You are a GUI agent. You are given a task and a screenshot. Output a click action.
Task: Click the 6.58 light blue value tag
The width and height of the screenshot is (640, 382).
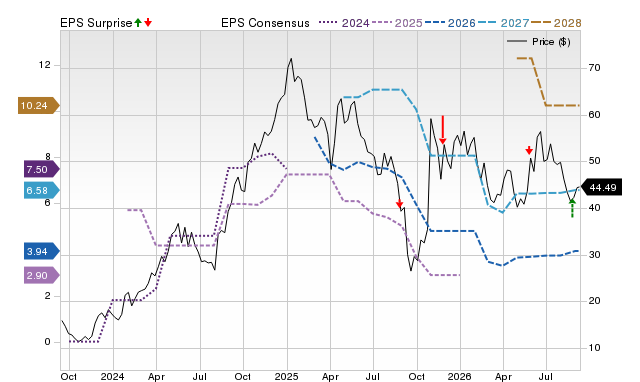coord(42,191)
